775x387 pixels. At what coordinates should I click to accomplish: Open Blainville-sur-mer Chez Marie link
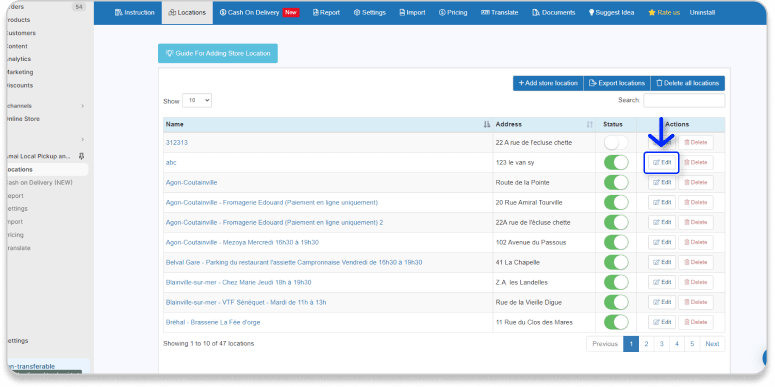click(x=238, y=282)
